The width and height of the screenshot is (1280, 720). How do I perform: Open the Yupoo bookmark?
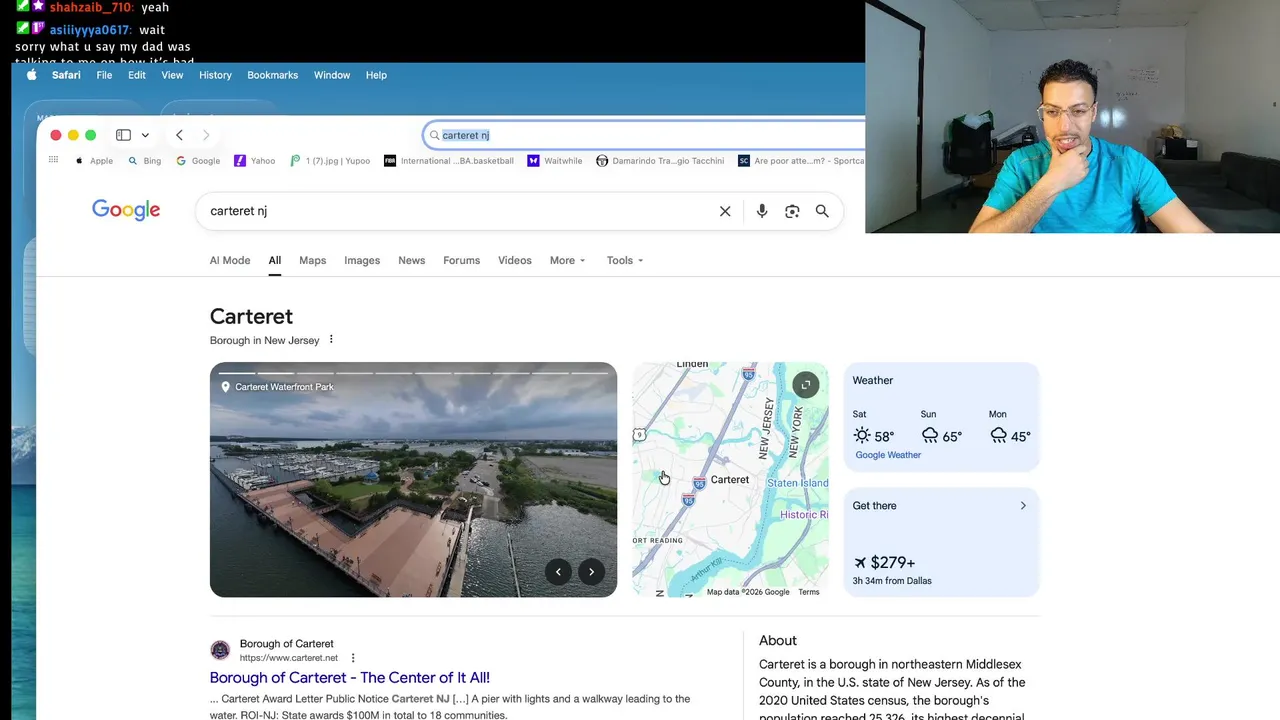point(330,160)
